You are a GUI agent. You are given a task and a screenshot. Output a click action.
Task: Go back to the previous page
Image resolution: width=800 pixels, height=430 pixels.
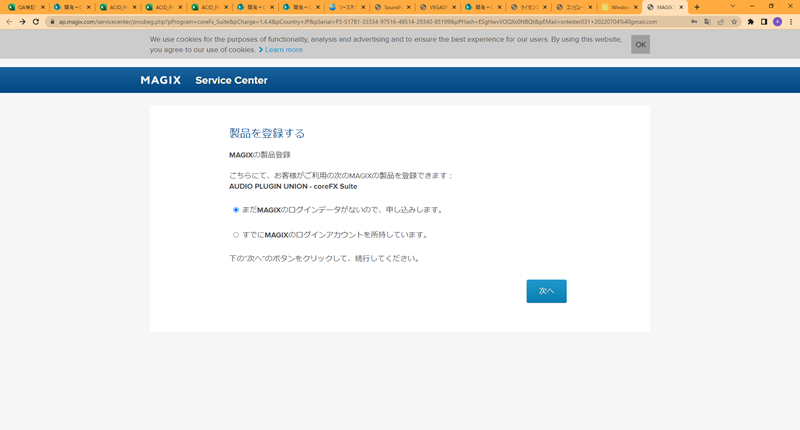click(9, 22)
